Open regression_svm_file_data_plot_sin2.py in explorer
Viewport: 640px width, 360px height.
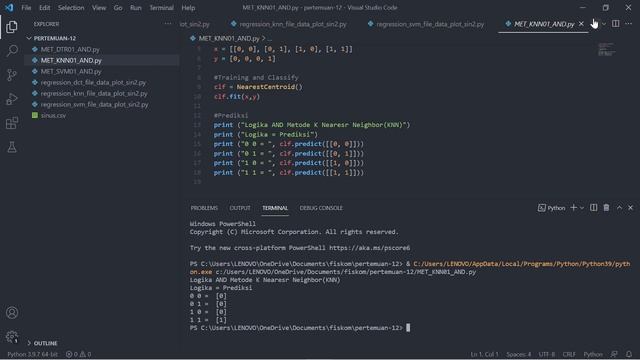point(94,104)
